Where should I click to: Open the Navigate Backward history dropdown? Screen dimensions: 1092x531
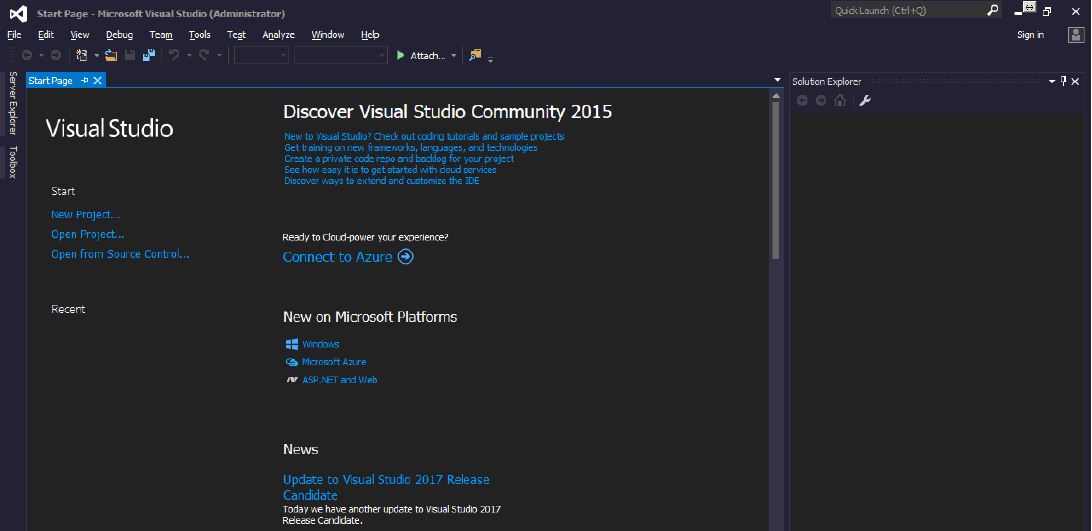click(41, 56)
